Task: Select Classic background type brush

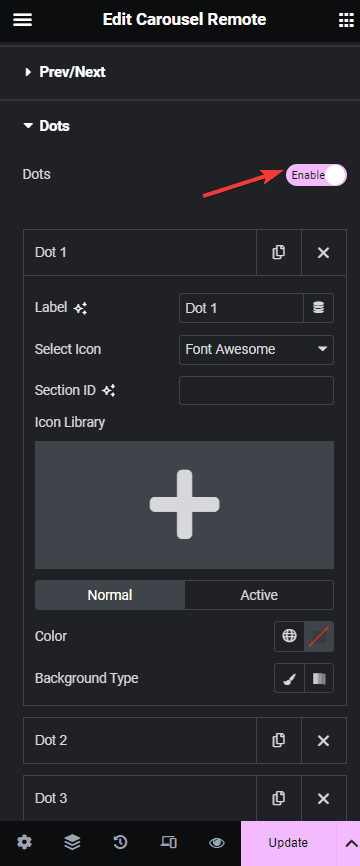Action: [289, 678]
